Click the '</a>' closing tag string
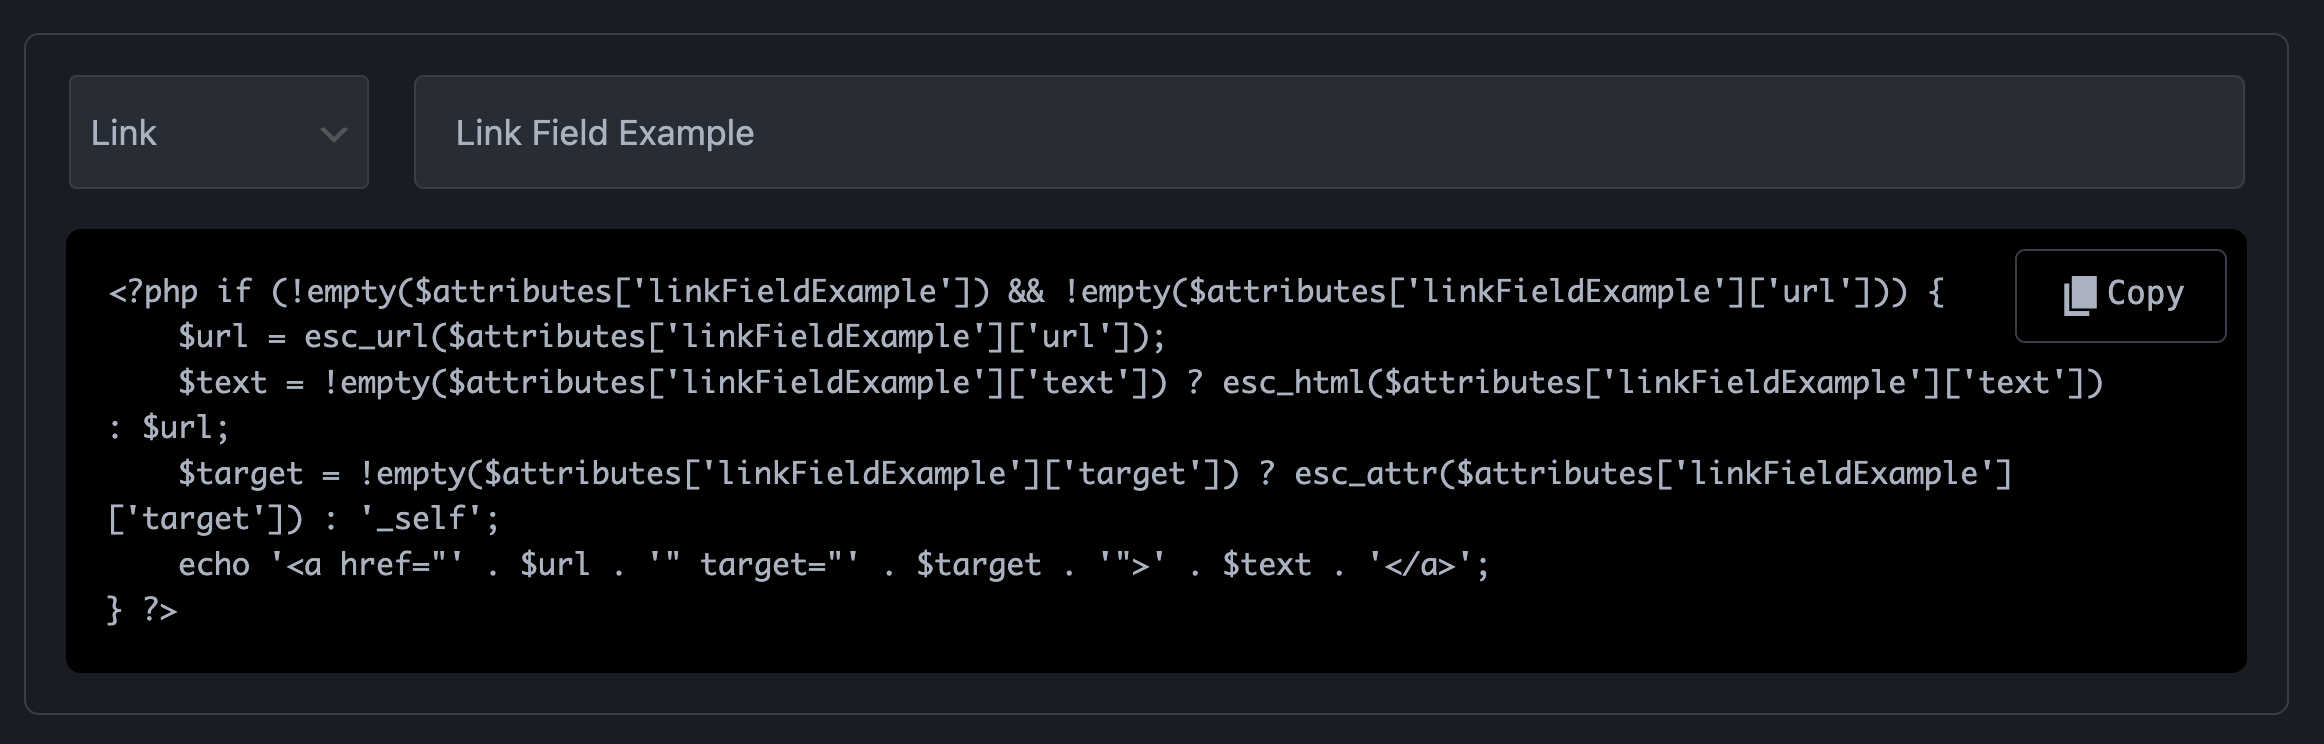Image resolution: width=2324 pixels, height=744 pixels. (1420, 565)
